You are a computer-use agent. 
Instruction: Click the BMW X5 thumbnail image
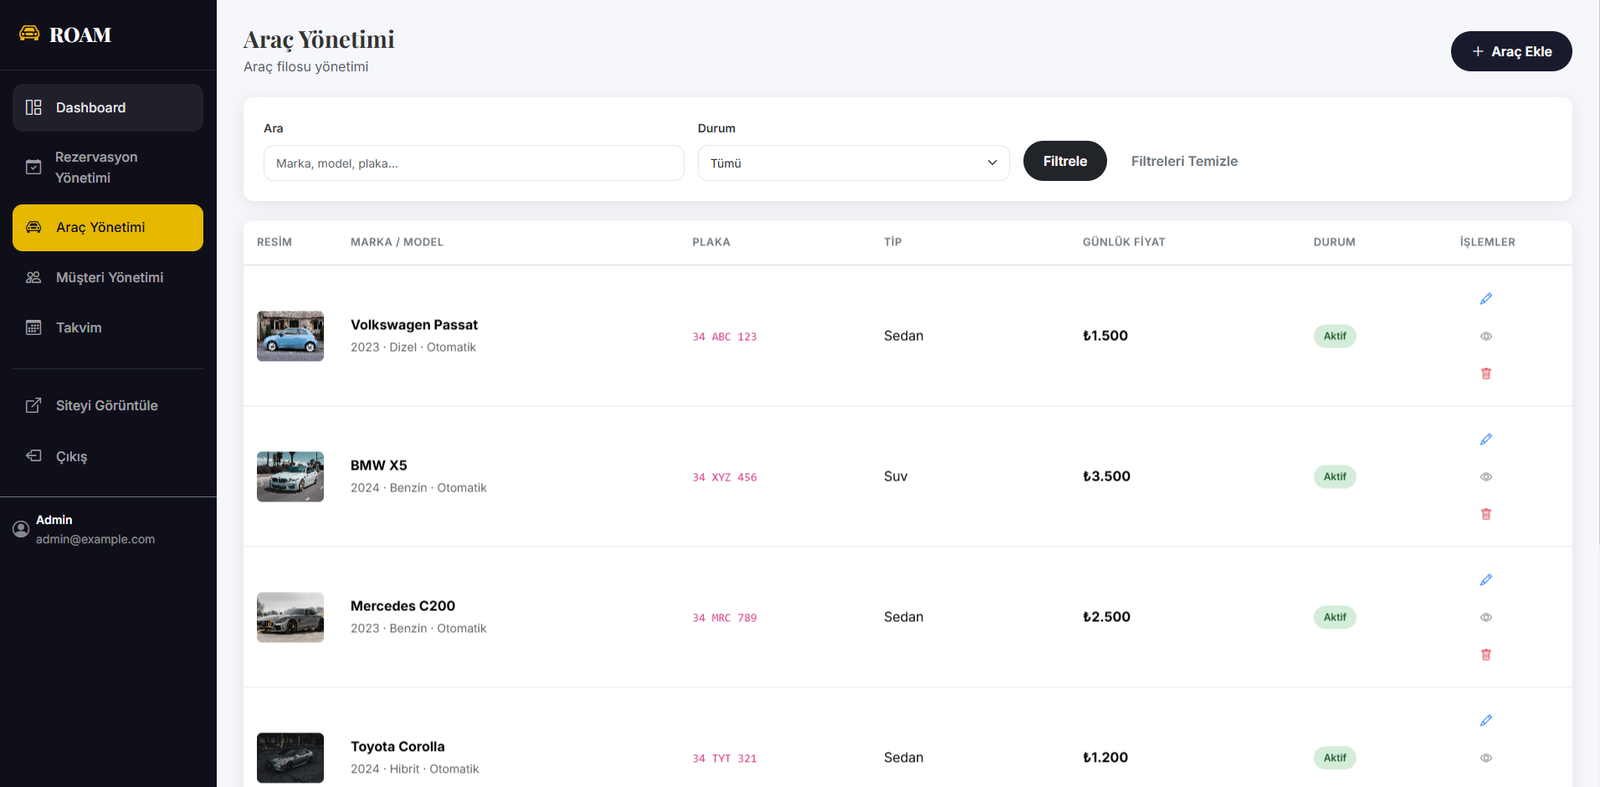[x=290, y=477]
